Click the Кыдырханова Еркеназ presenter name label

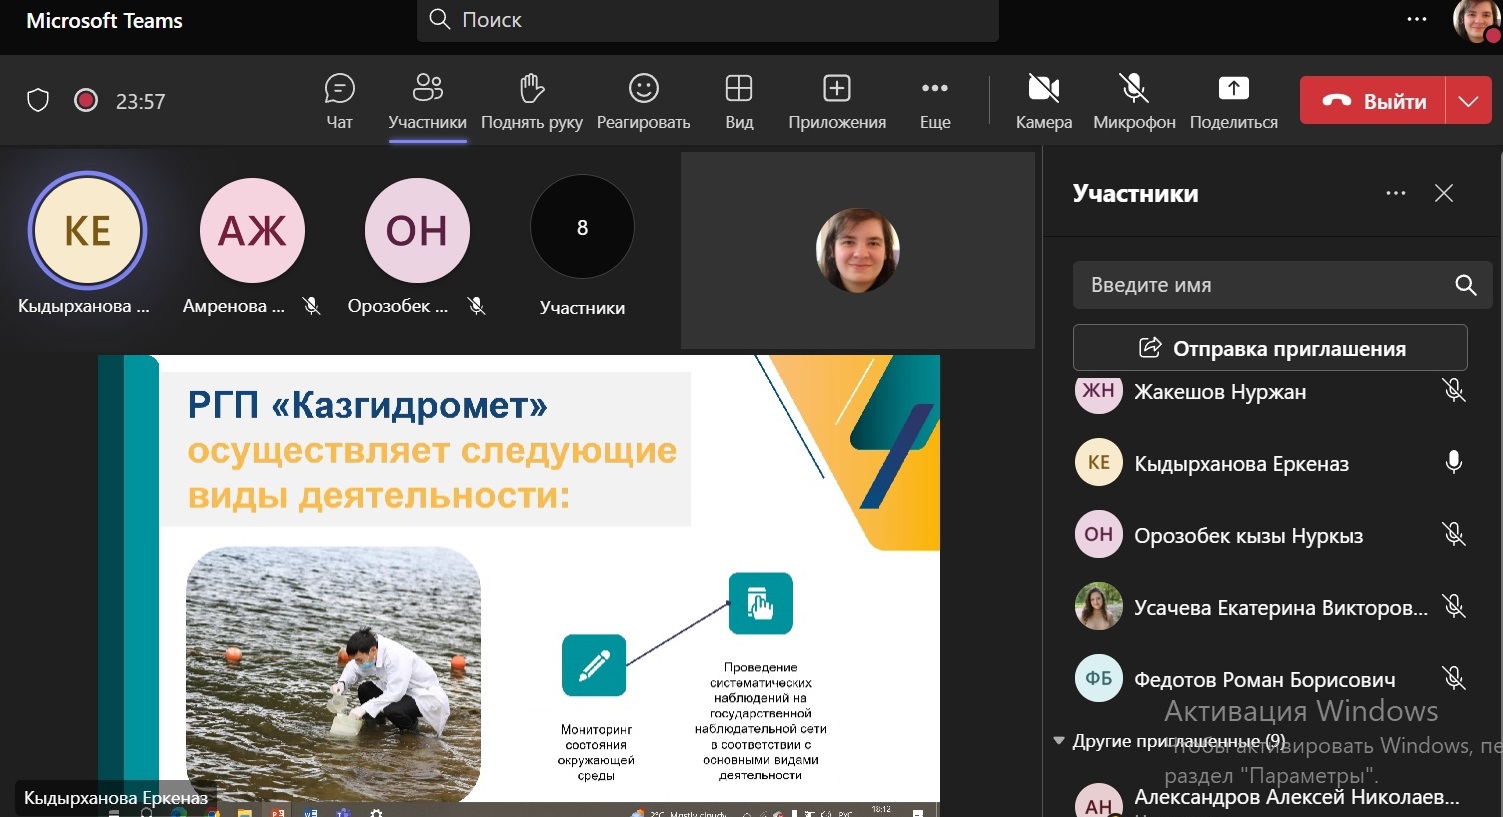116,798
